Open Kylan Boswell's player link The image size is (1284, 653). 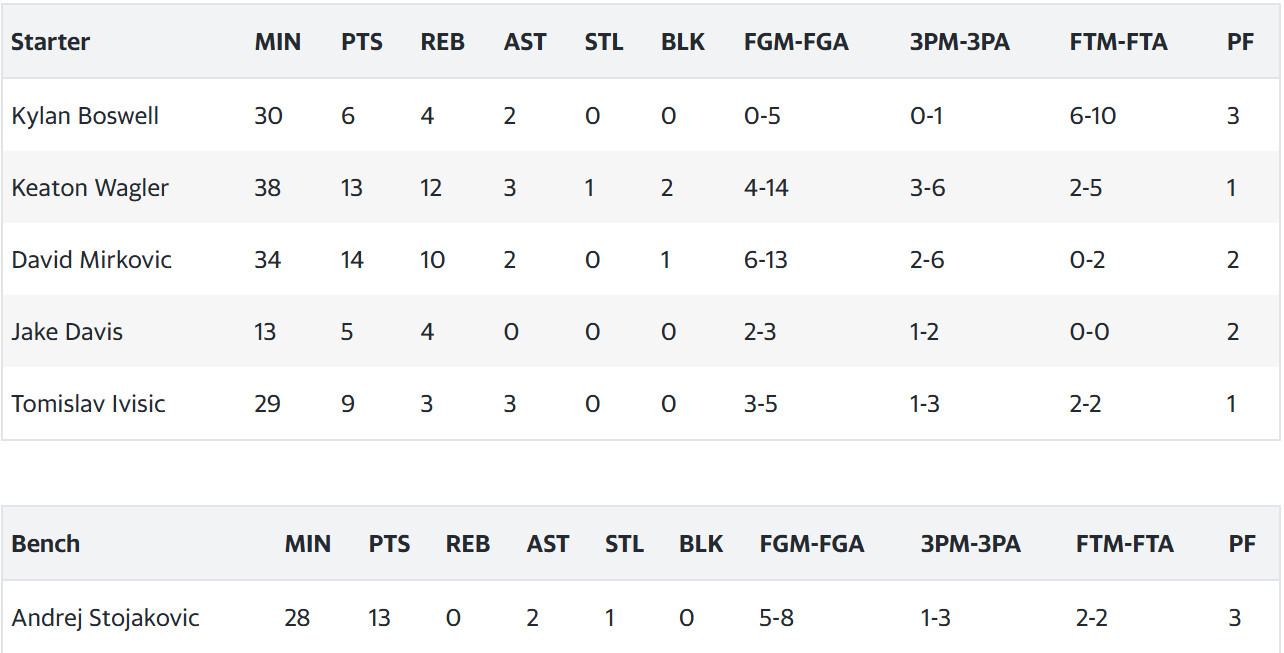[85, 116]
